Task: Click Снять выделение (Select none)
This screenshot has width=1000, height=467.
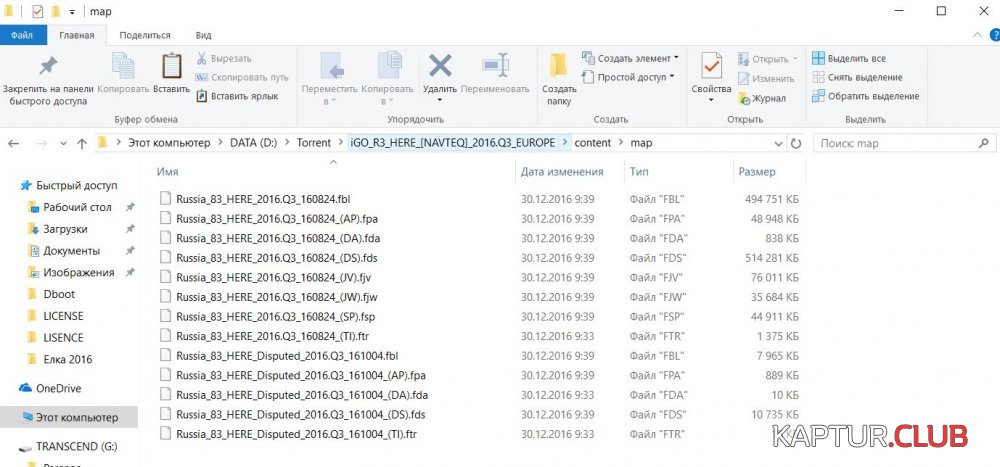Action: 857,77
